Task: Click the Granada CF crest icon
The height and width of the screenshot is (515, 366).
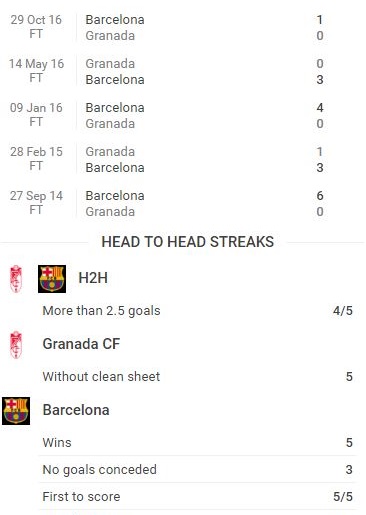Action: click(x=16, y=345)
